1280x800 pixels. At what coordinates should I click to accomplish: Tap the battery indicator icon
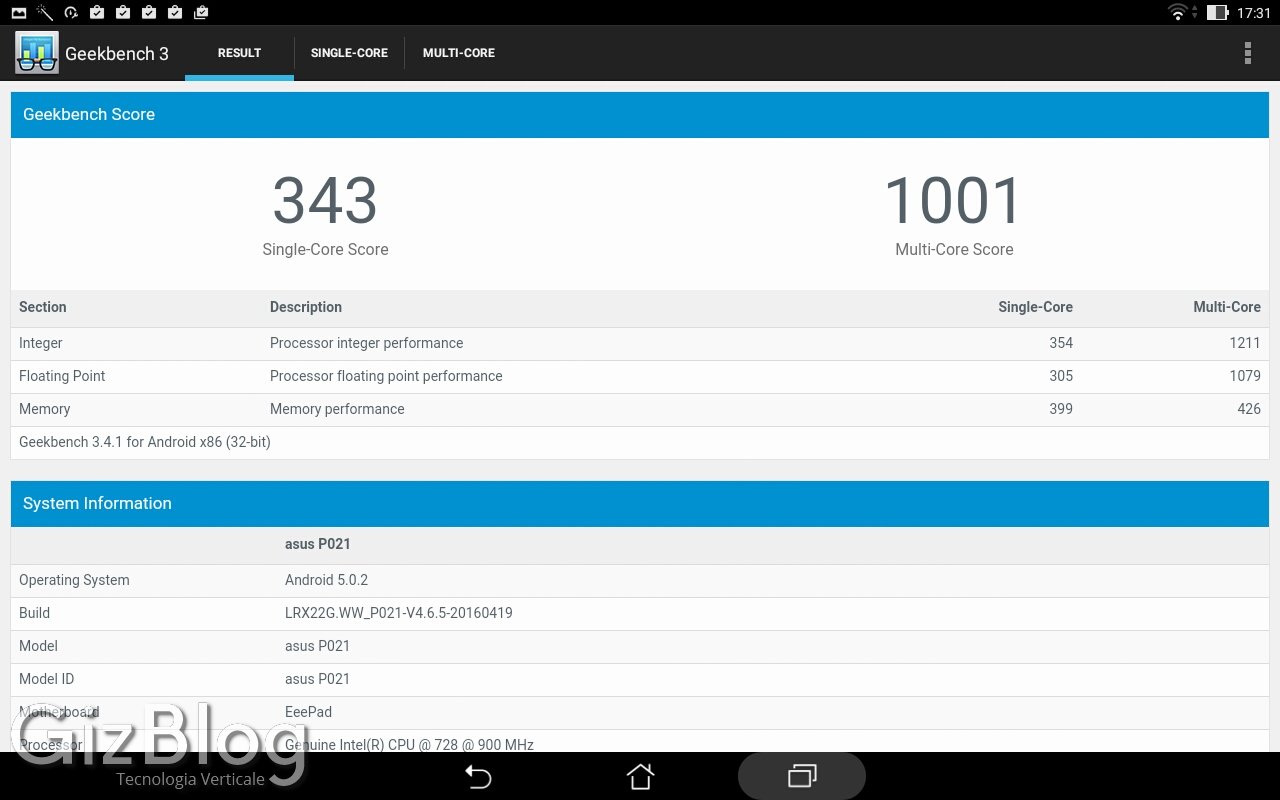tap(1217, 13)
